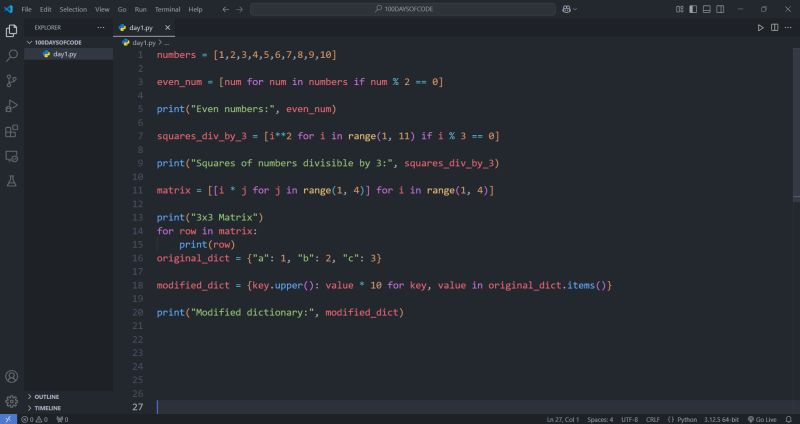Open the Run and Debug view
The height and width of the screenshot is (424, 800).
click(x=12, y=106)
